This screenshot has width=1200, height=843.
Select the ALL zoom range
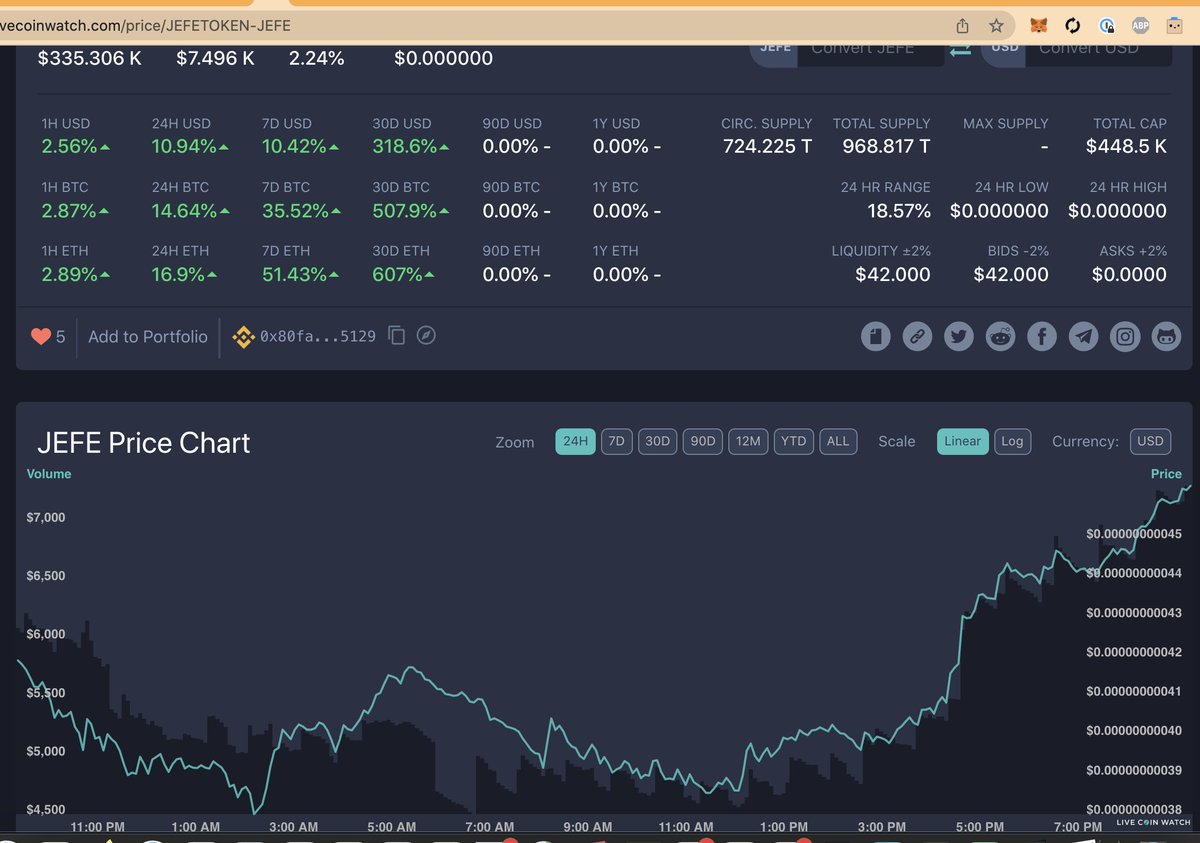click(x=838, y=441)
